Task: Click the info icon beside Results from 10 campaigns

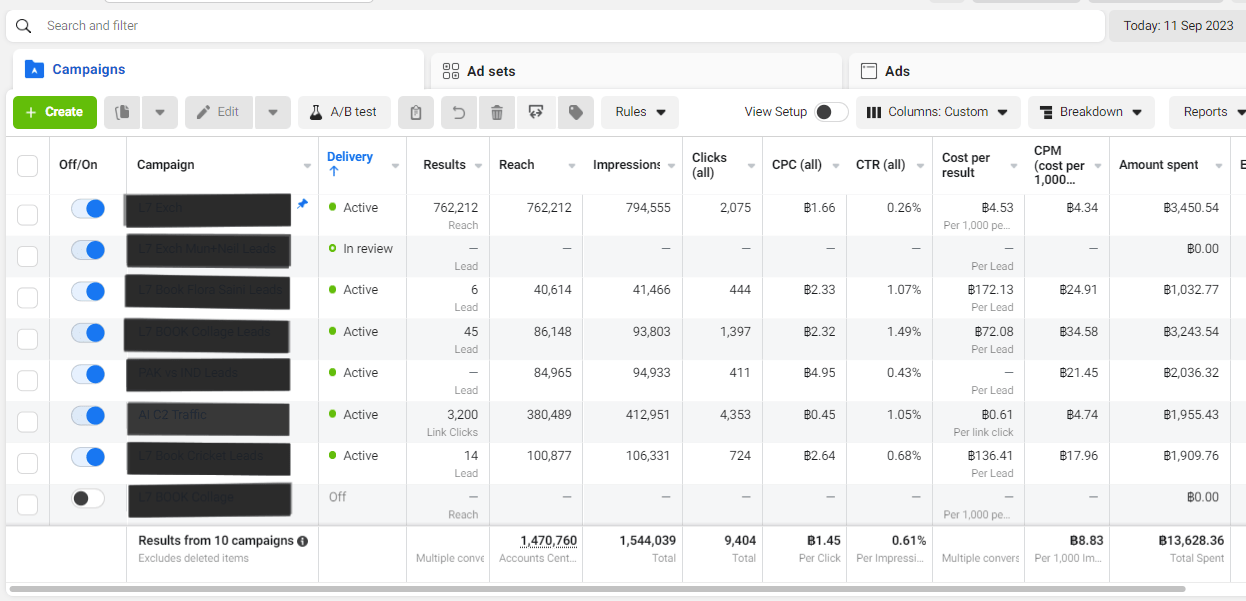Action: 302,541
